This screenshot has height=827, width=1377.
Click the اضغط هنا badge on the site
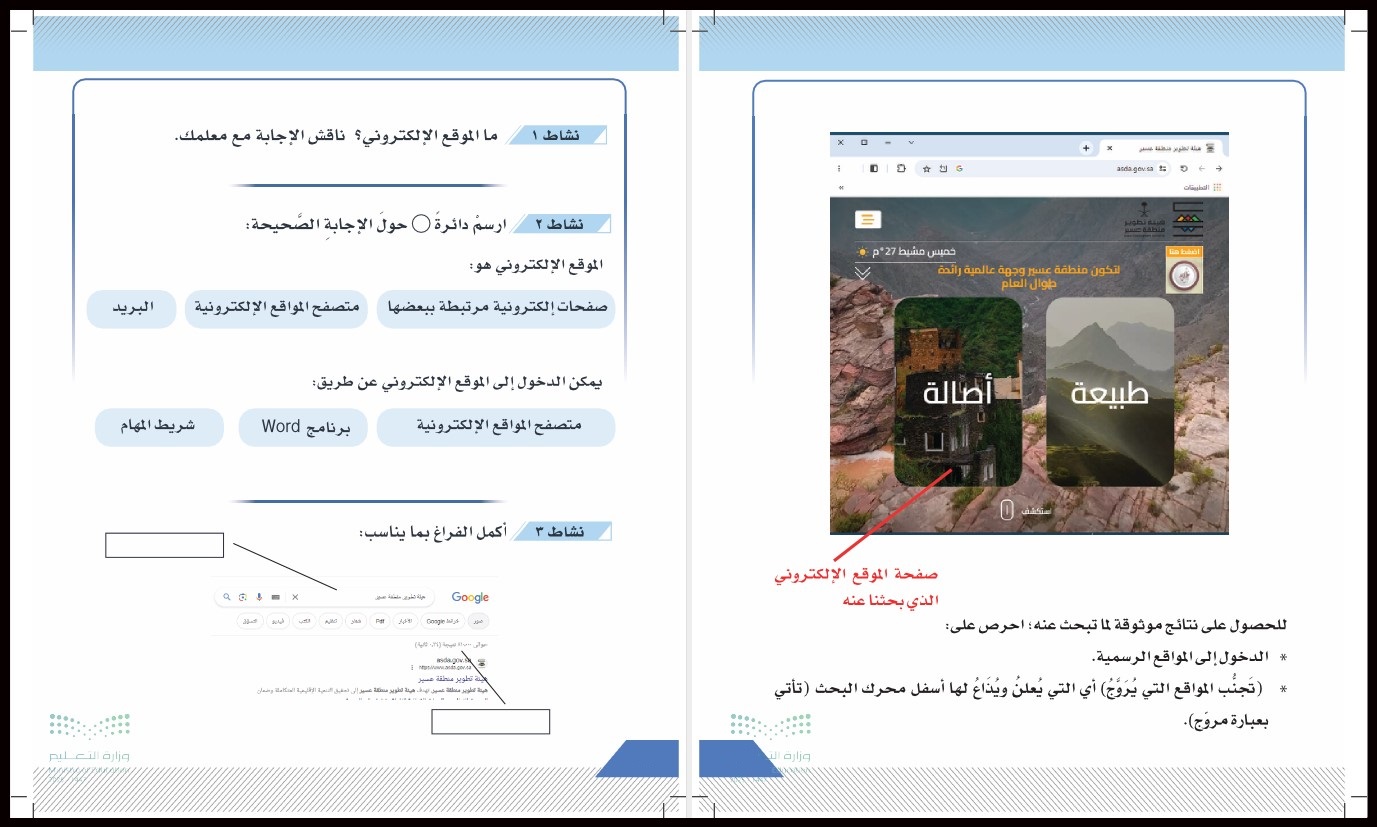coord(1184,270)
